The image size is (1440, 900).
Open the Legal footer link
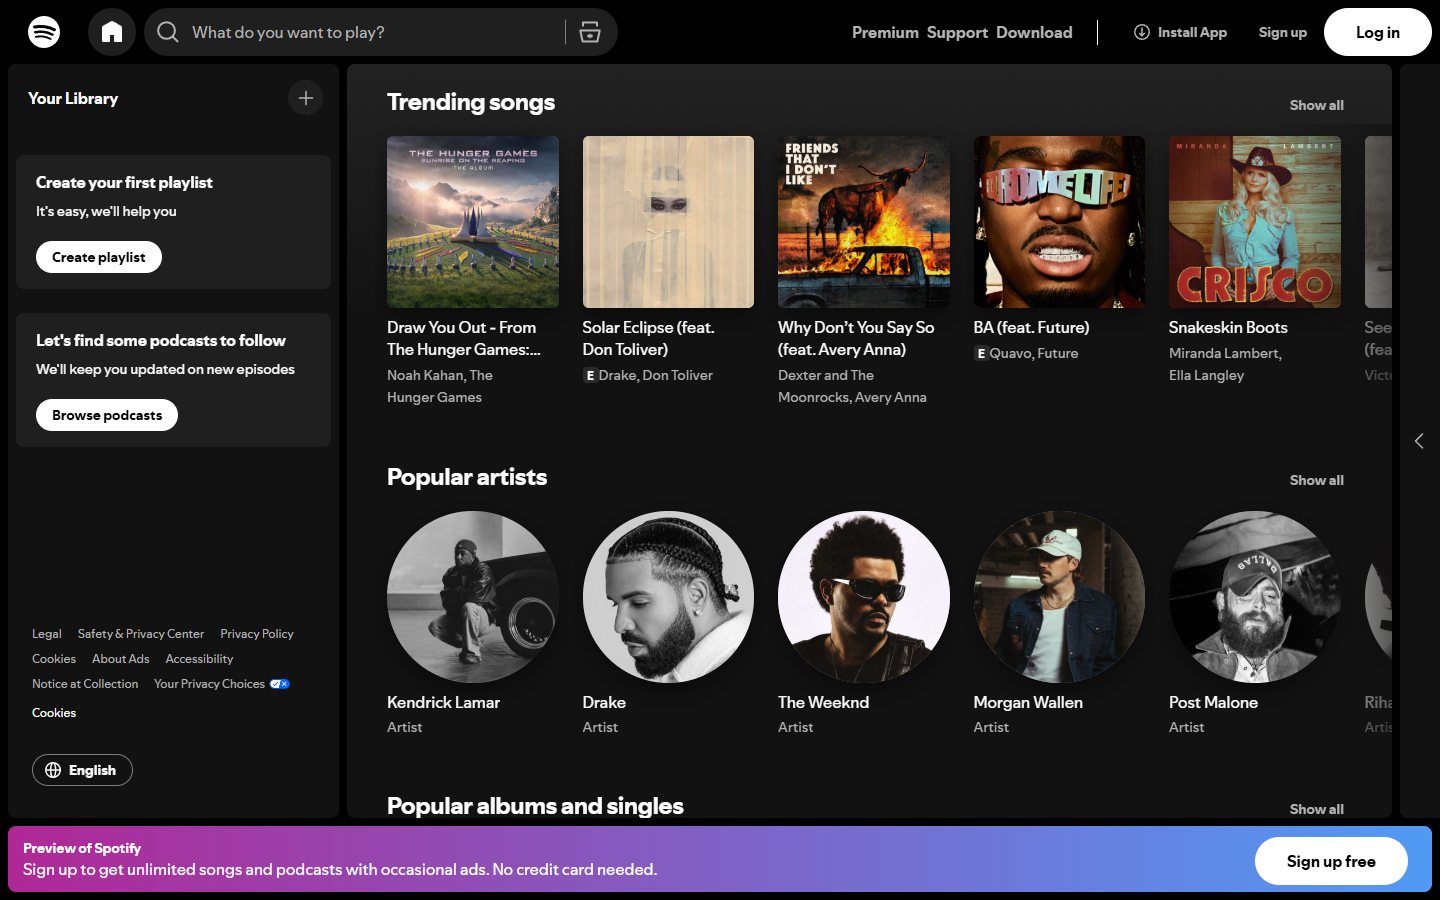[46, 634]
